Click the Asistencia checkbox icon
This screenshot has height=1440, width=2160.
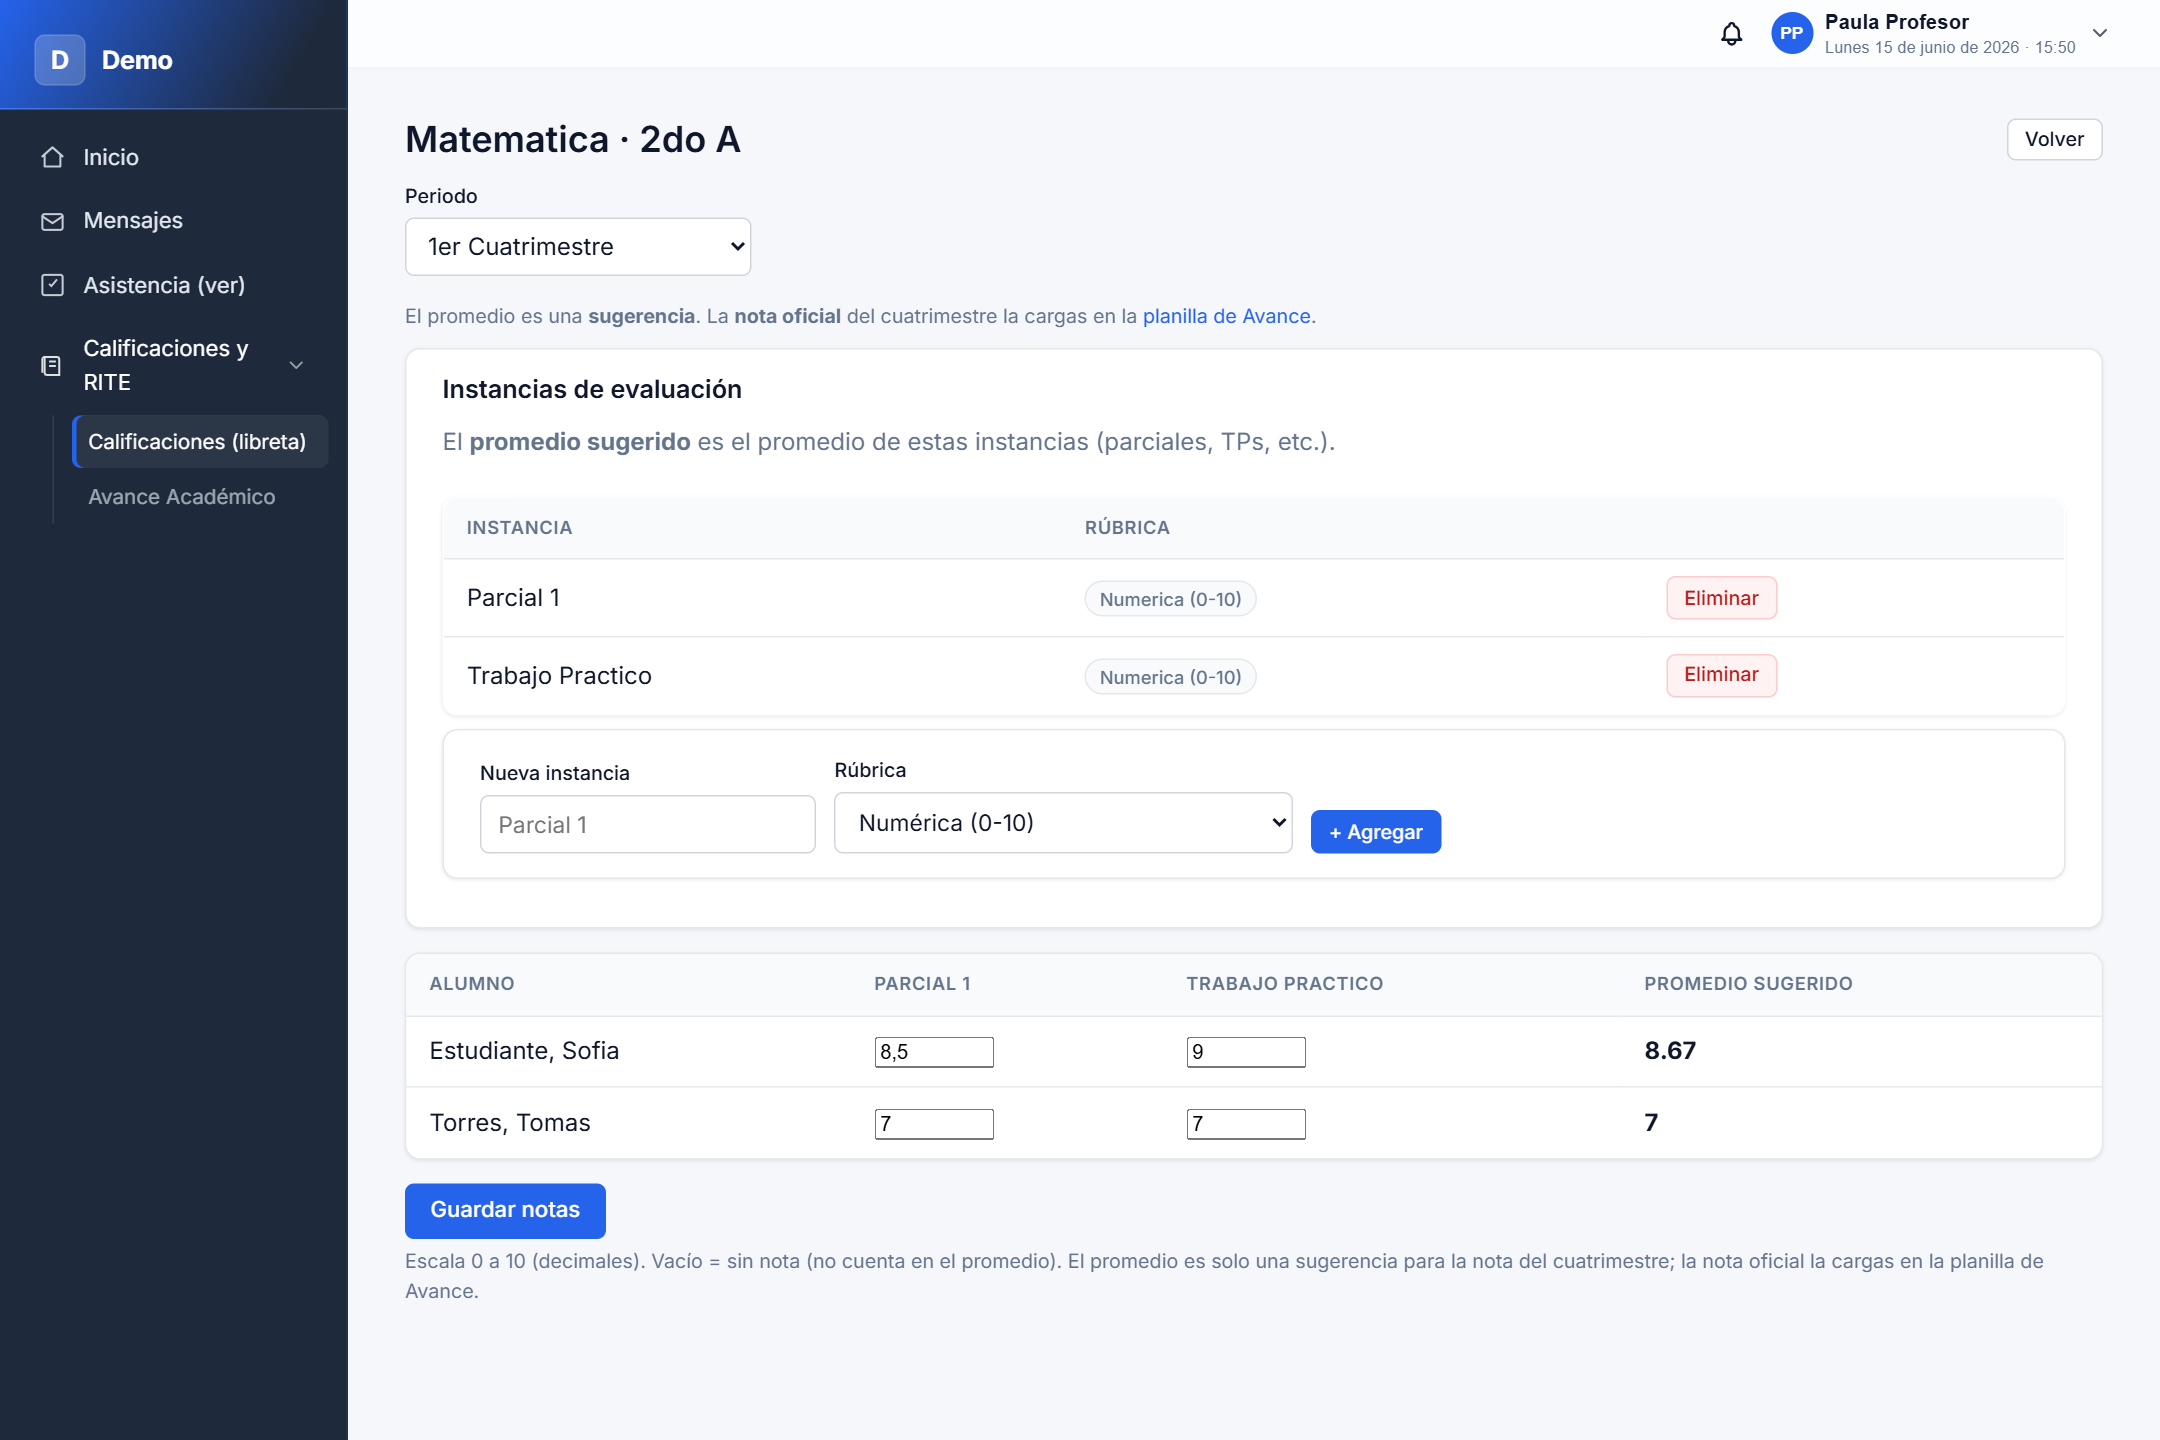pyautogui.click(x=53, y=285)
